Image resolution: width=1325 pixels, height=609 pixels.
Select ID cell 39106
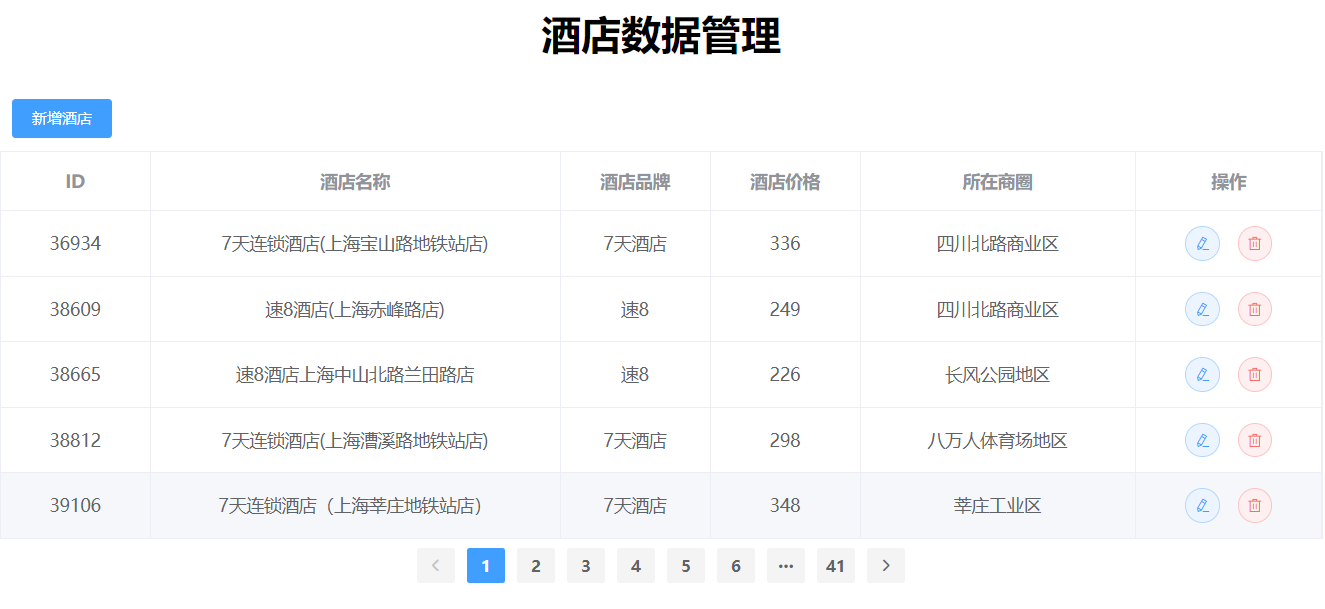tap(75, 506)
